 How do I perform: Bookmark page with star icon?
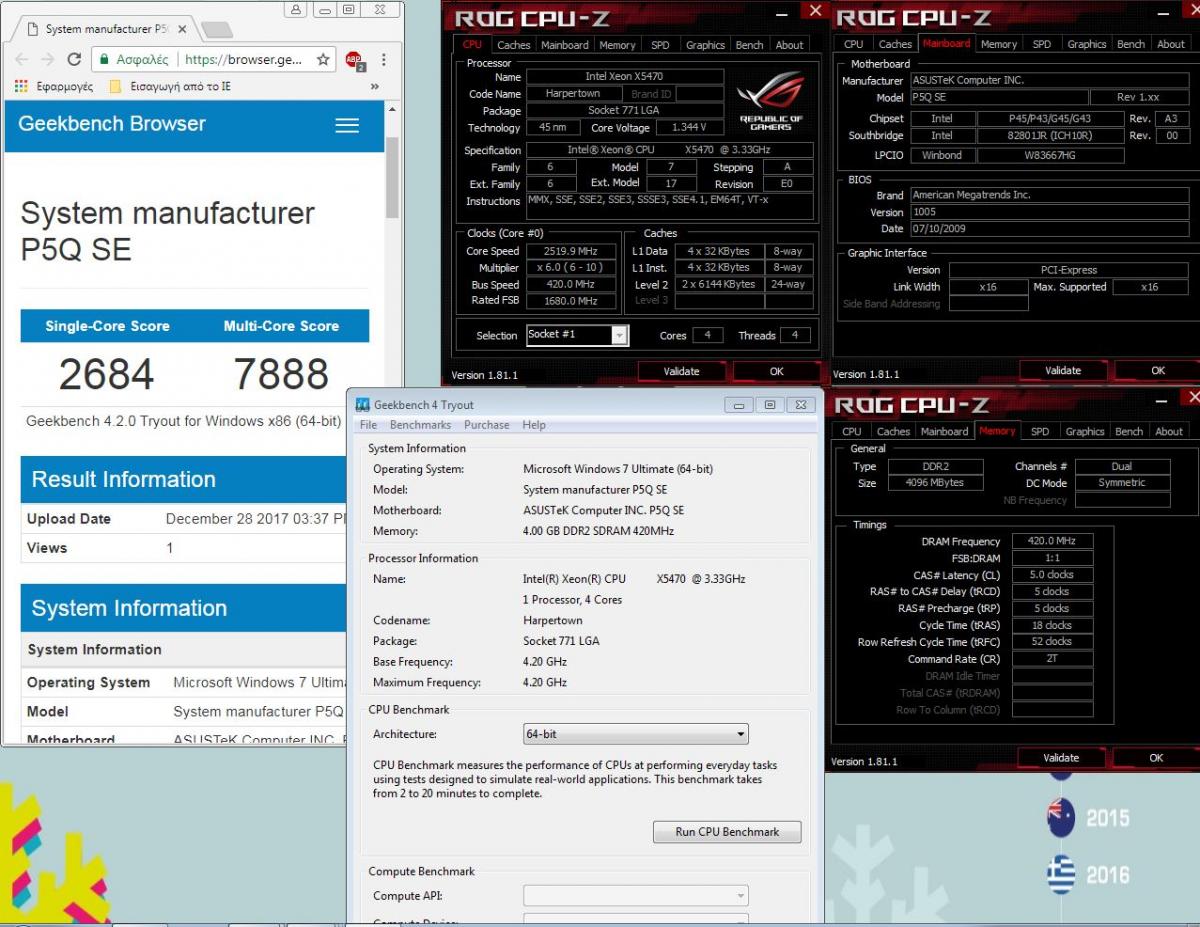click(322, 60)
